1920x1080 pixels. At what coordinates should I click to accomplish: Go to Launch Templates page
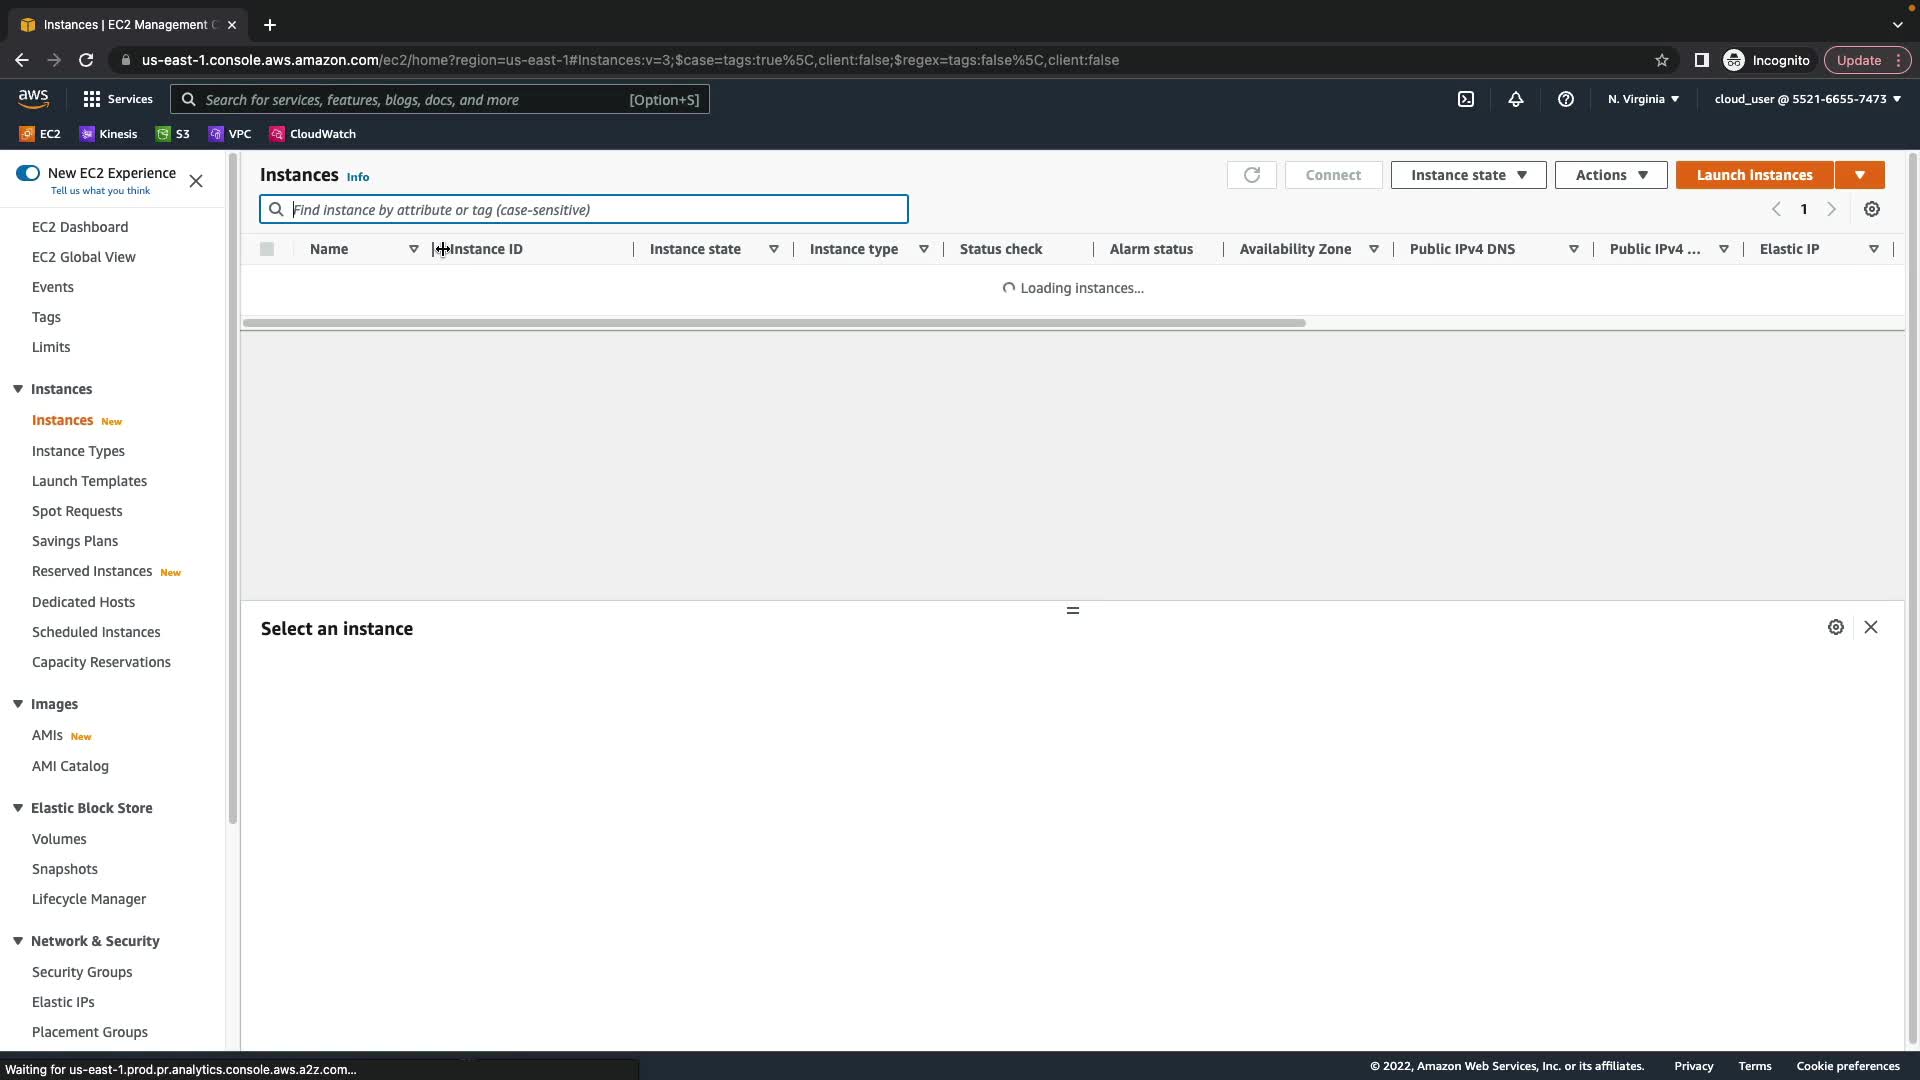(x=89, y=481)
